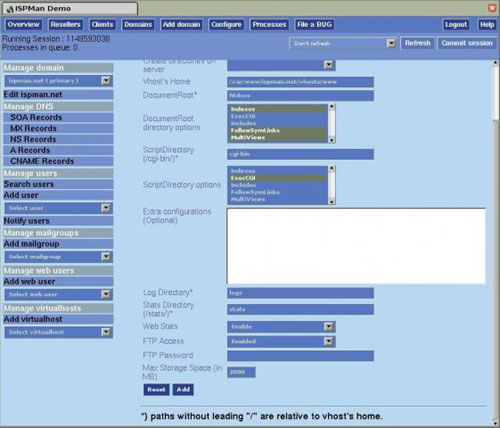Click inside the Extra configurations text area
The image size is (500, 428).
356,246
